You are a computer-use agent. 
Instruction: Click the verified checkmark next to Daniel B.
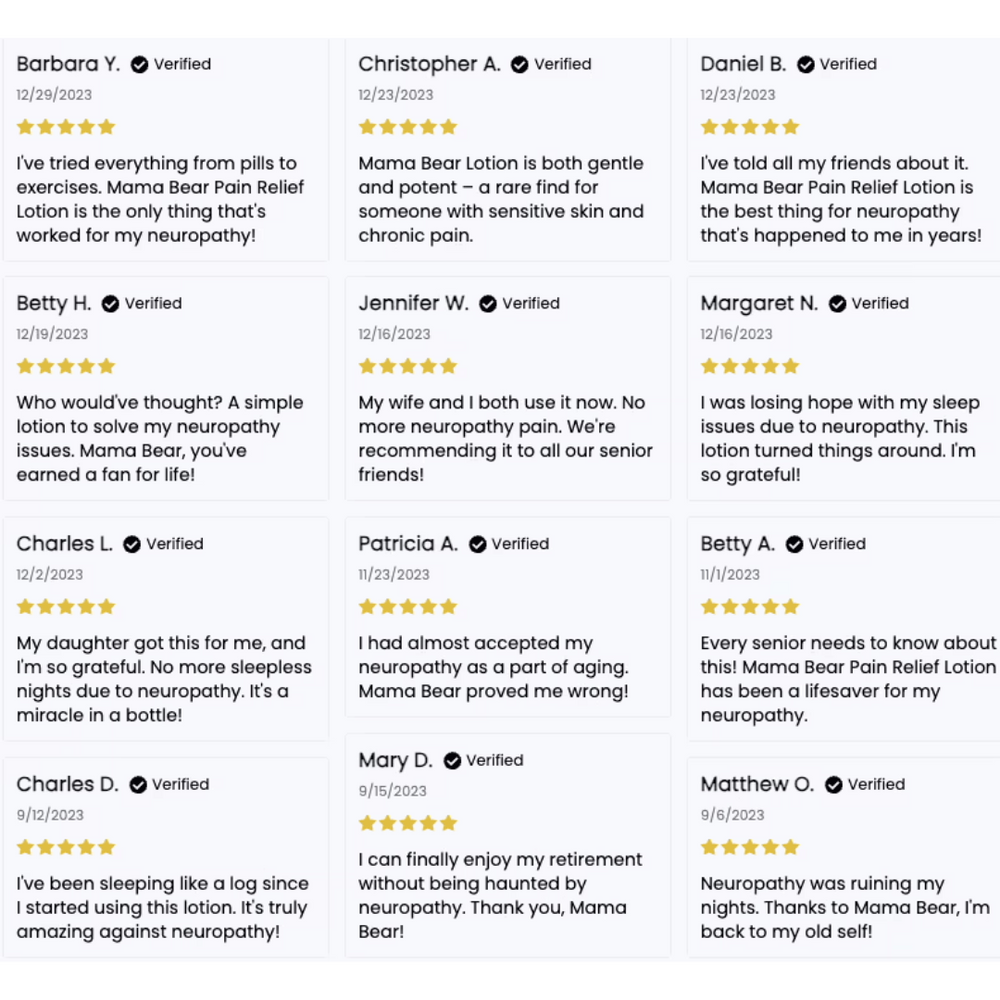coord(806,64)
